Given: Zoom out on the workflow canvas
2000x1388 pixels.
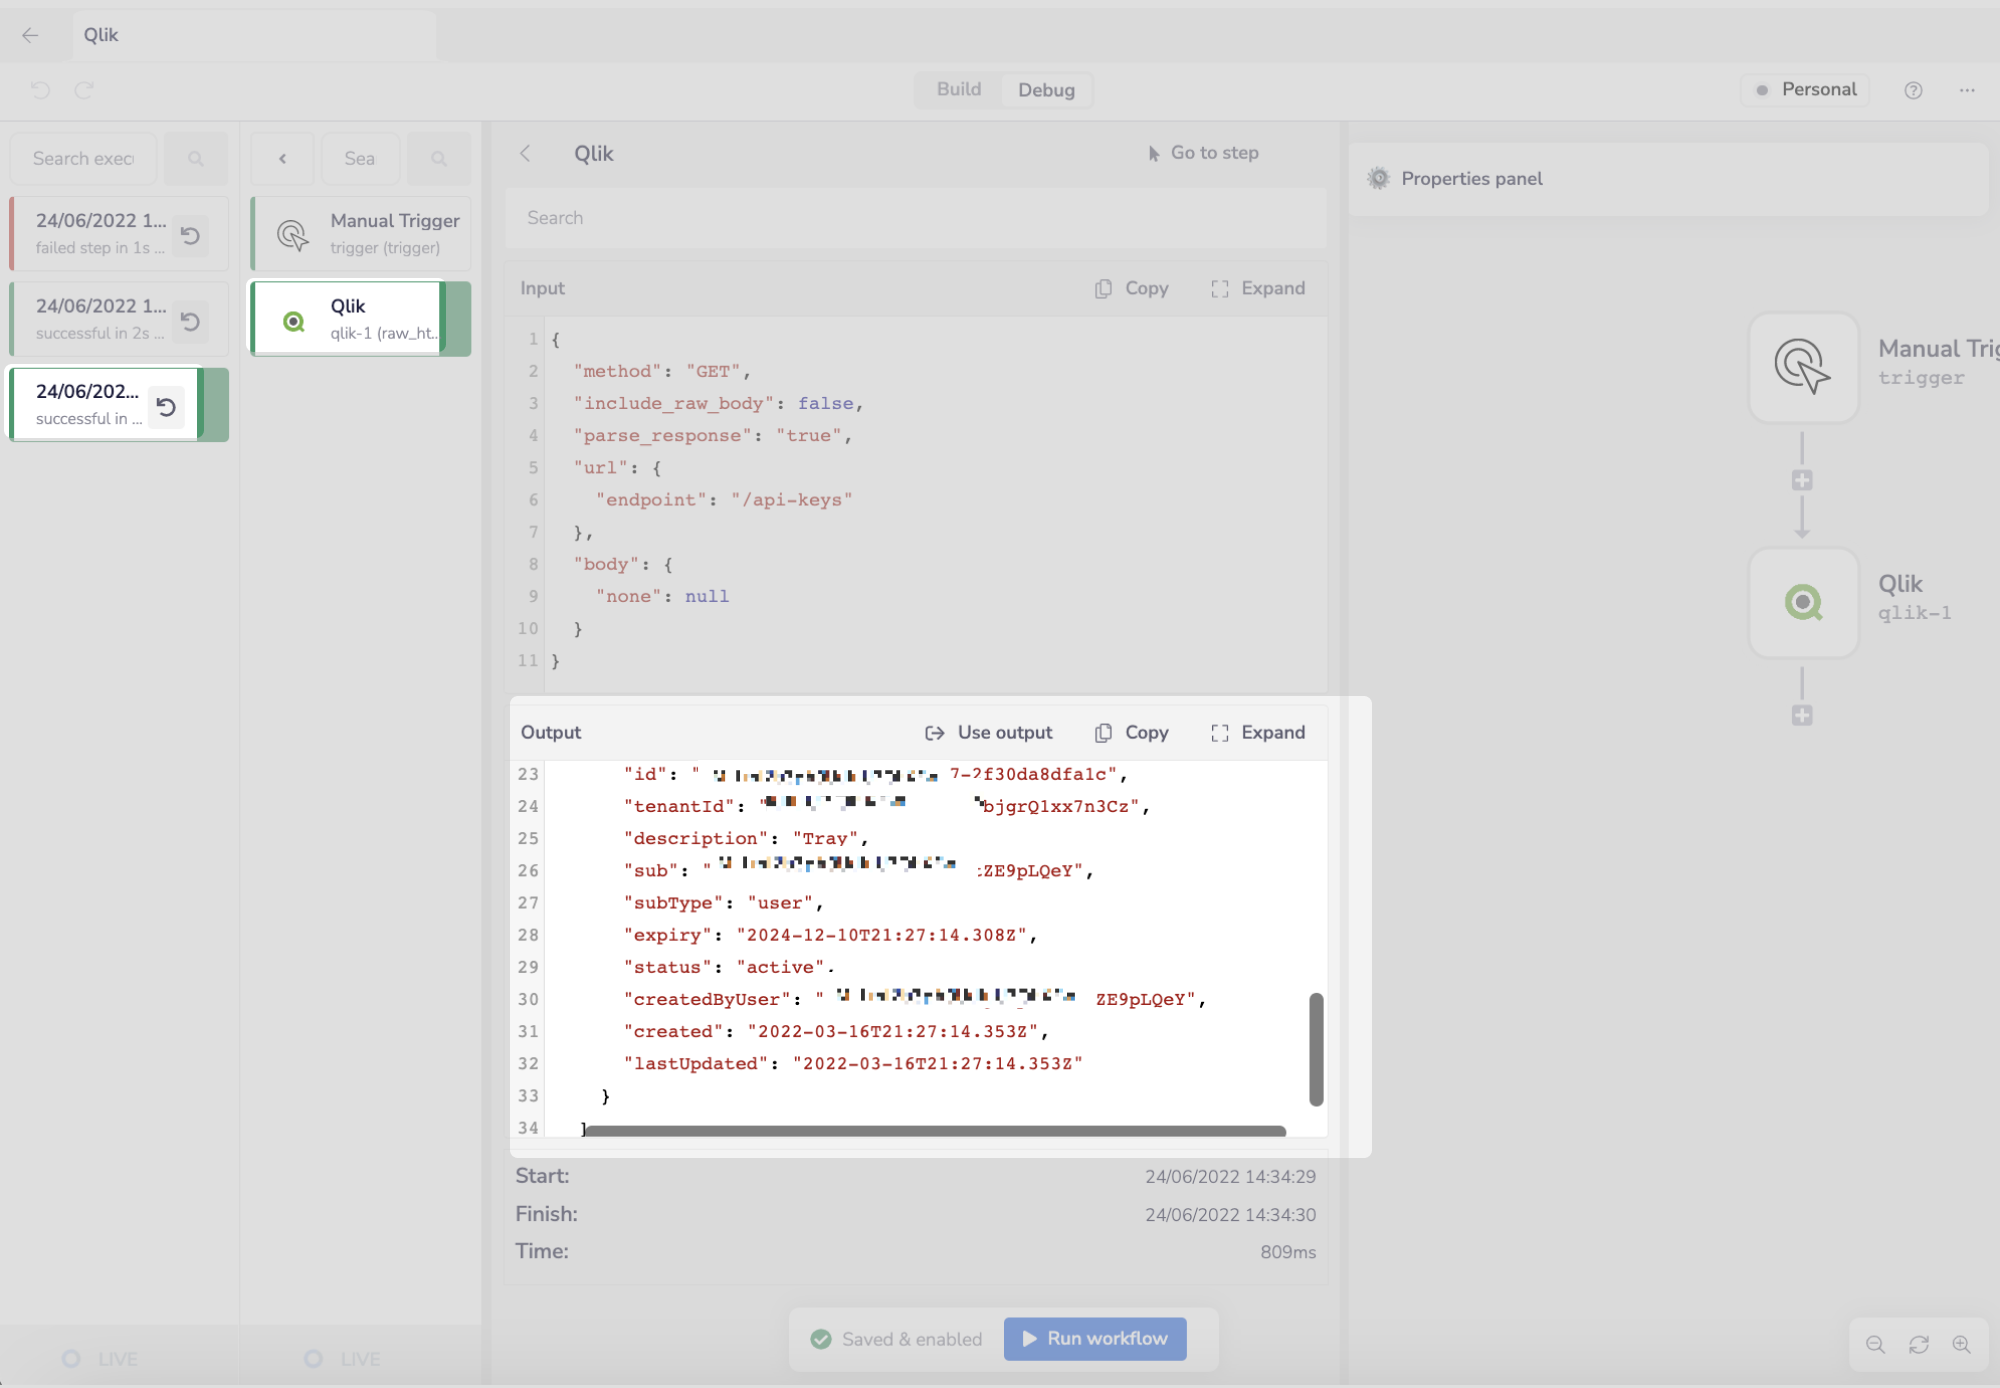Looking at the screenshot, I should 1875,1345.
